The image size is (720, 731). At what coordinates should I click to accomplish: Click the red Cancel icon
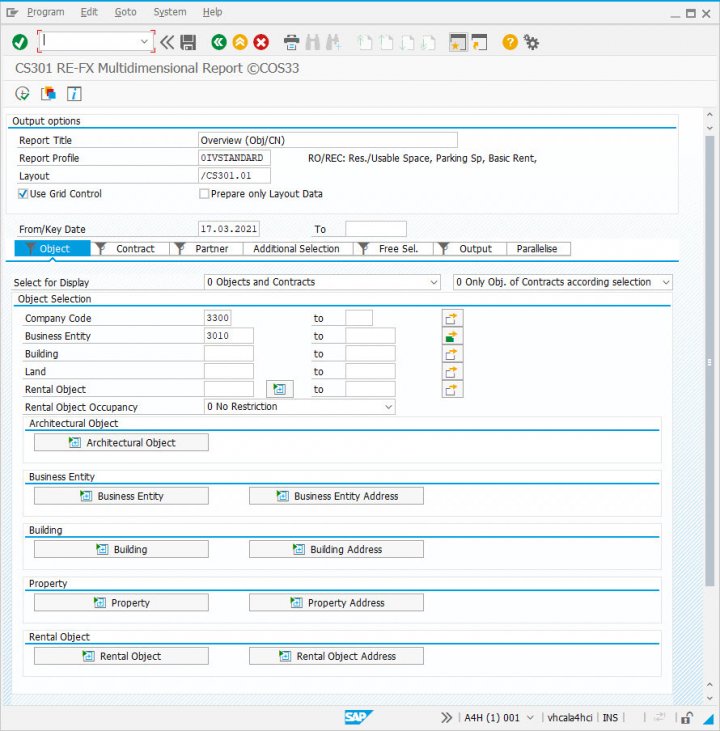click(261, 42)
